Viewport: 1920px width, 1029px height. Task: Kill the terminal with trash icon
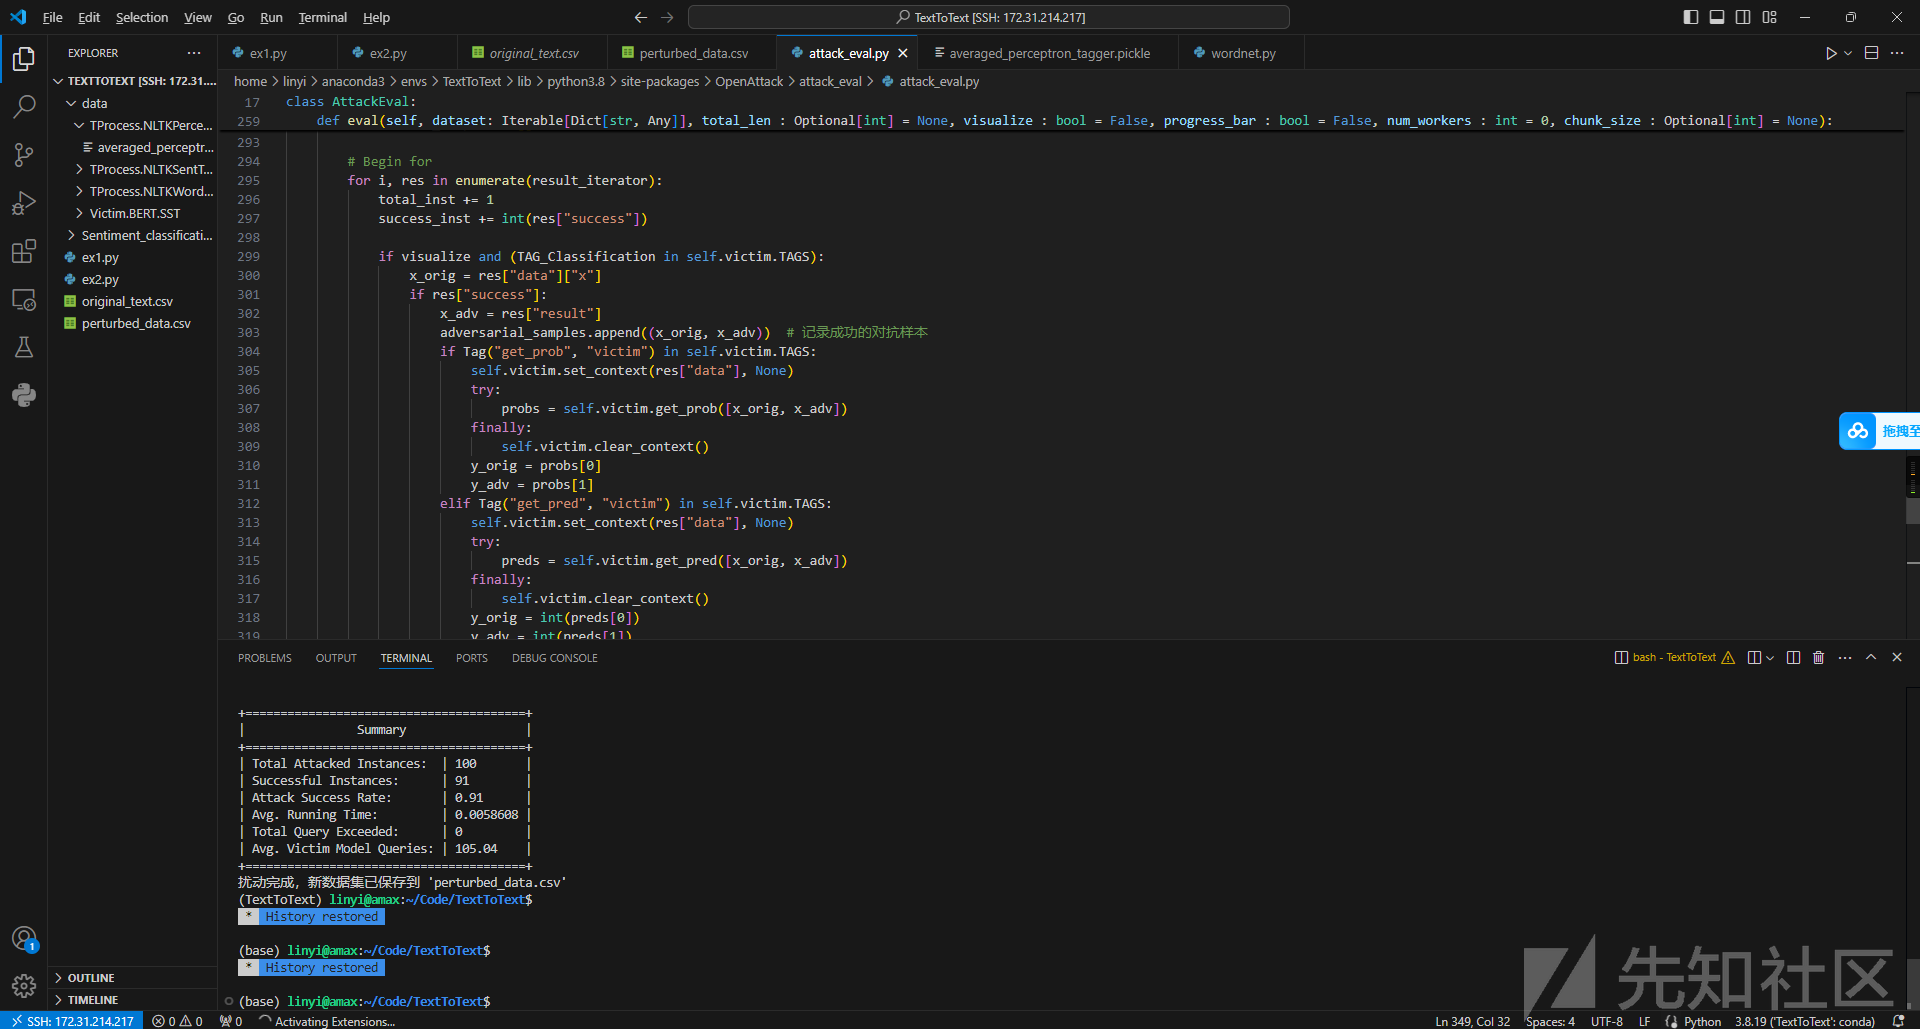coord(1819,657)
